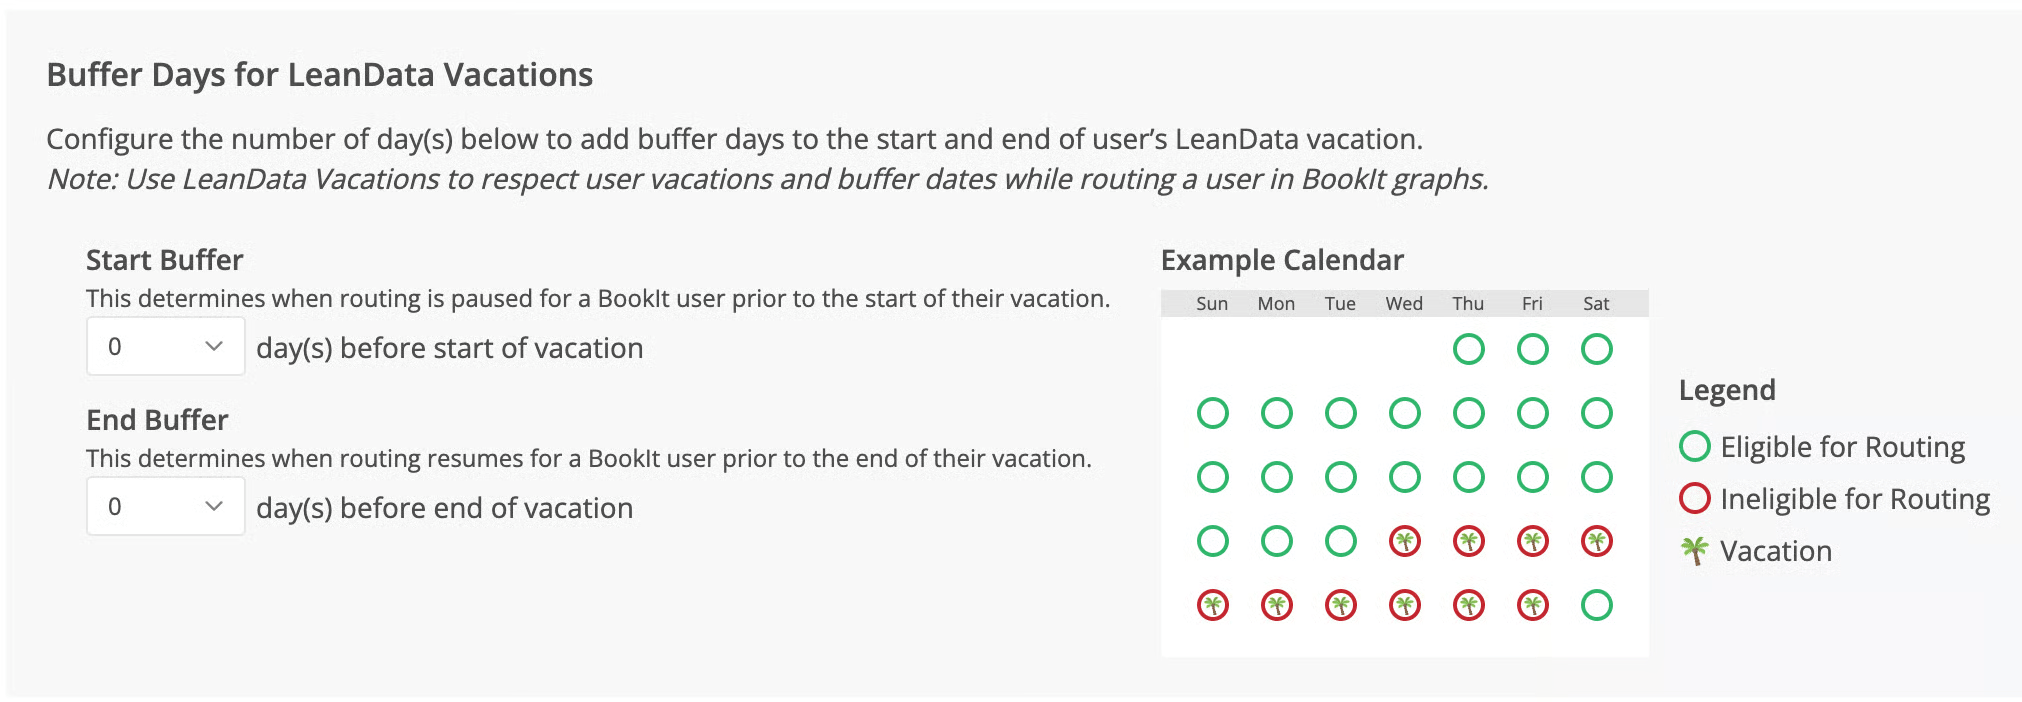Image resolution: width=2022 pixels, height=702 pixels.
Task: Click the Start Buffer dropdown chevron arrow
Action: click(x=213, y=346)
